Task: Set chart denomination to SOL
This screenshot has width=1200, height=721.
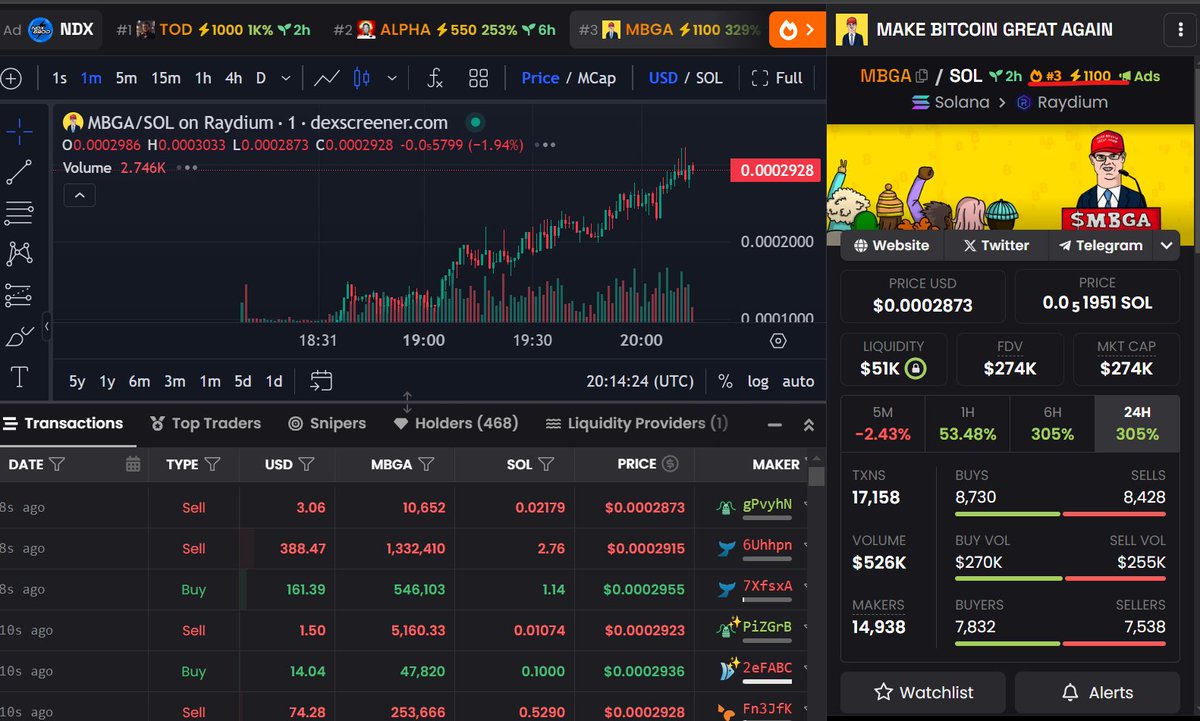Action: click(x=709, y=78)
